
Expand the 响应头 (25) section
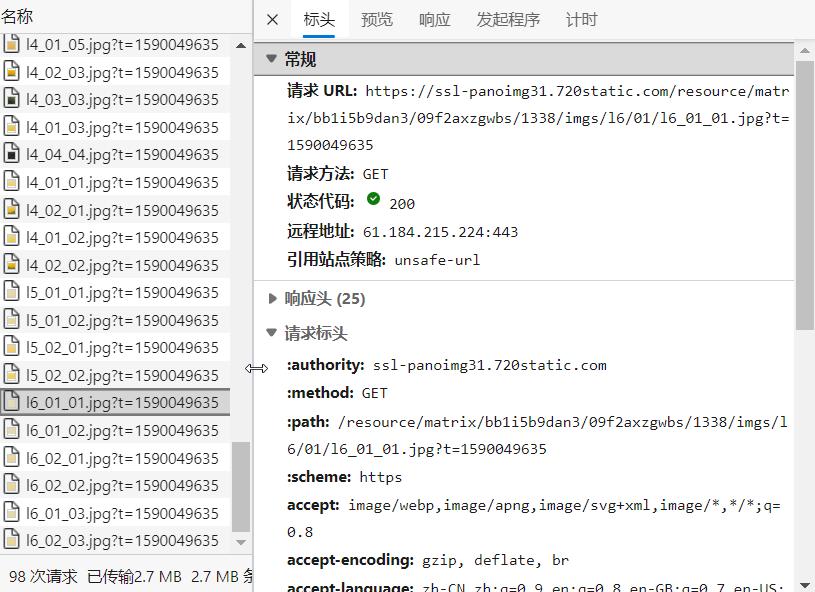273,298
